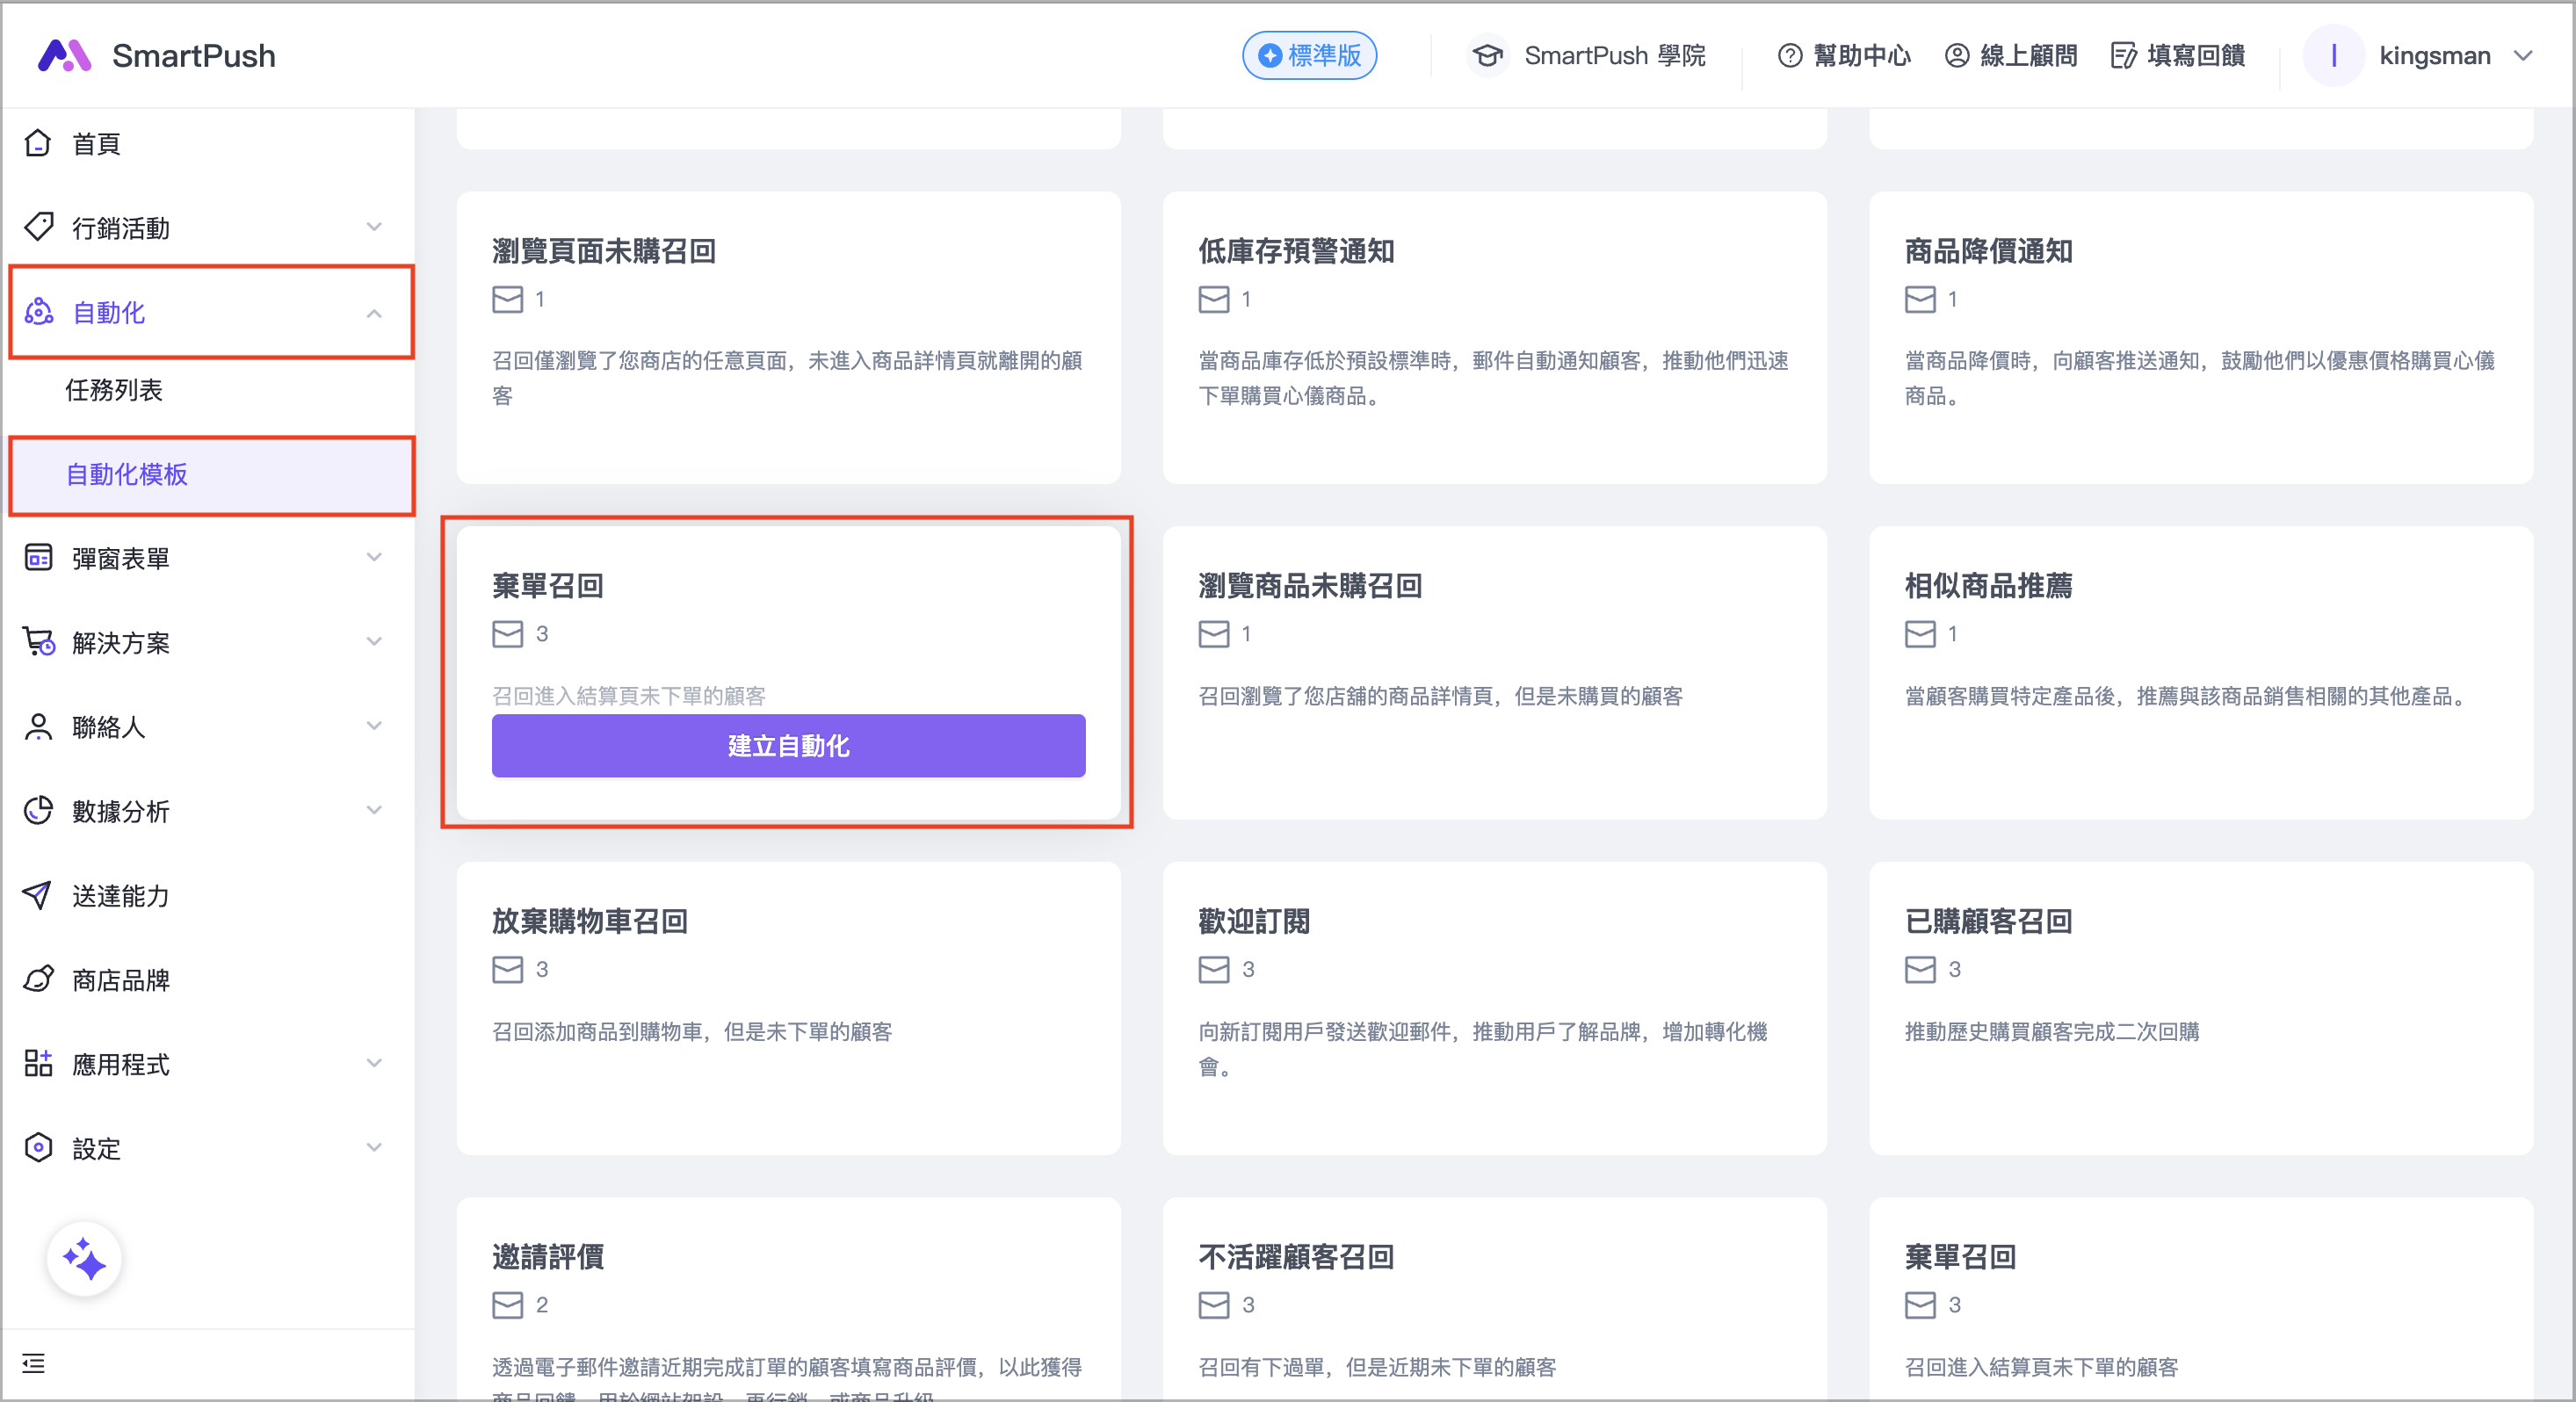
Task: Click the SmartPush logo icon
Action: (x=64, y=55)
